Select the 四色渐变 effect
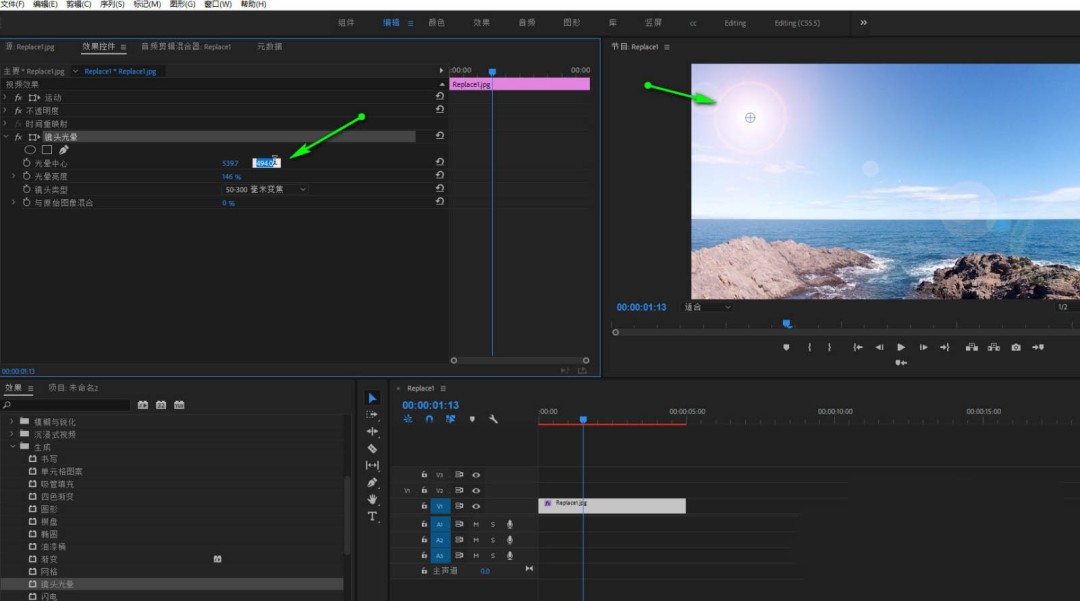 tap(57, 496)
